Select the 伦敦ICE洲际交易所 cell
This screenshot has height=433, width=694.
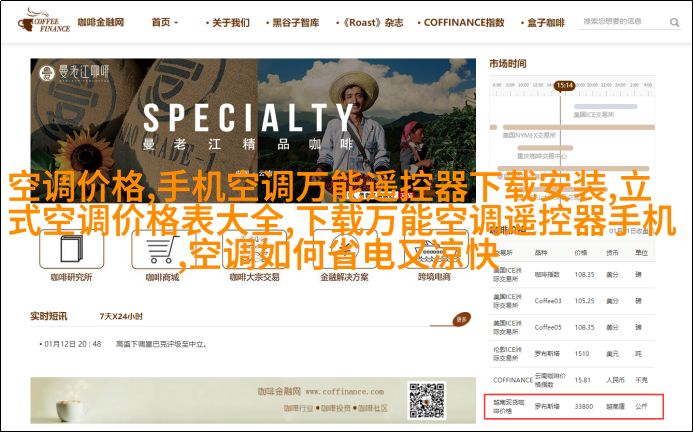pyautogui.click(x=507, y=354)
